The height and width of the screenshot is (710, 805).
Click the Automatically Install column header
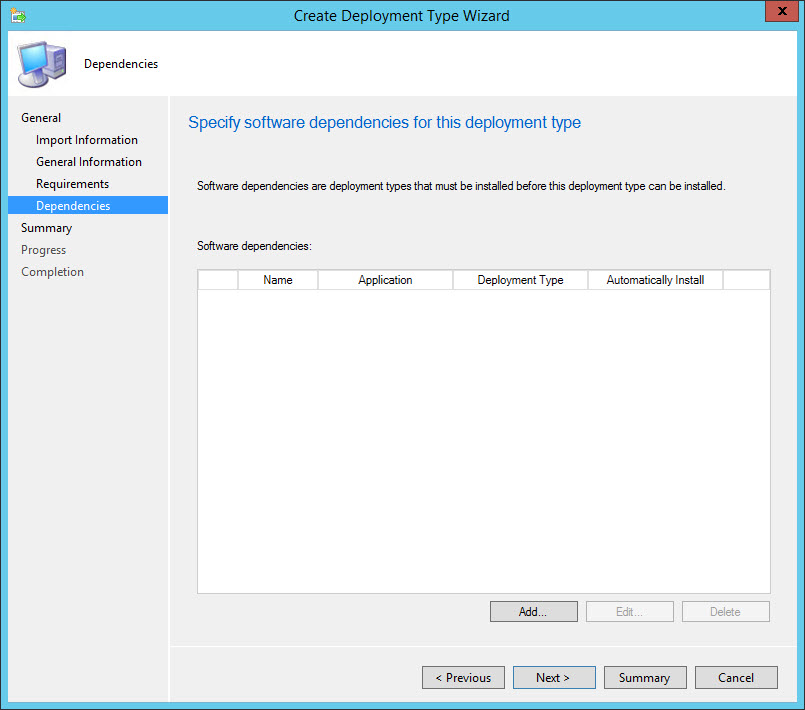655,280
